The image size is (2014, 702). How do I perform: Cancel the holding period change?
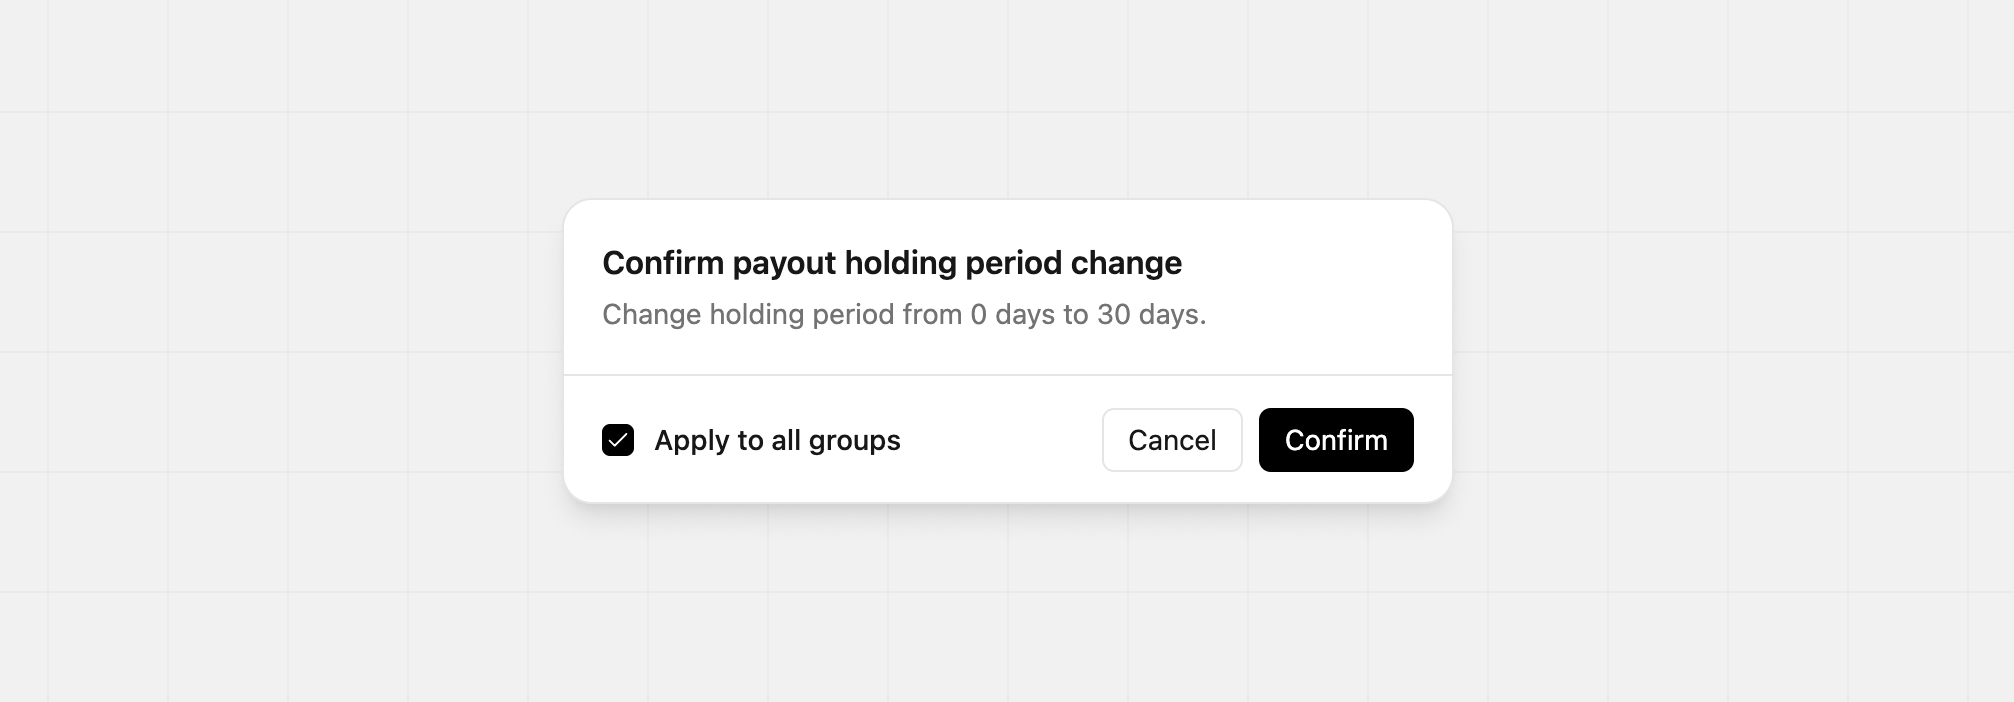pos(1171,440)
